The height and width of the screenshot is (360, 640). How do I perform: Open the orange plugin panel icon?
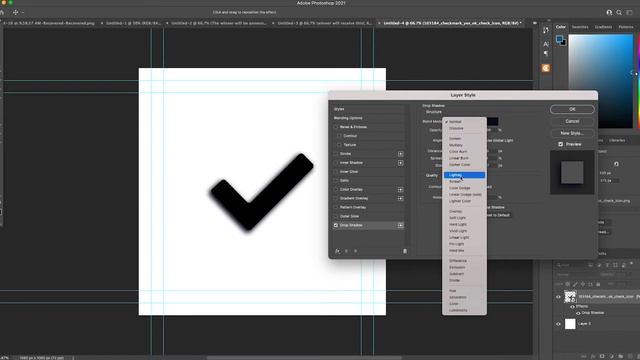(546, 68)
